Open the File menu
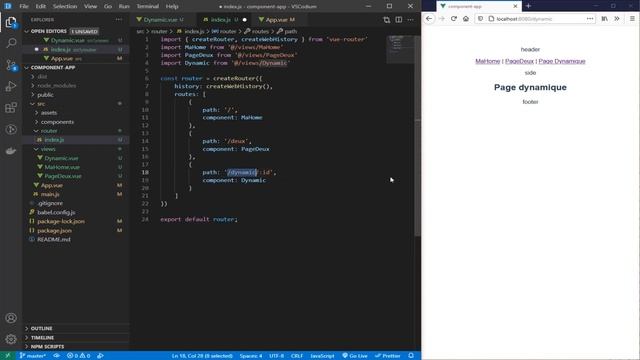Viewport: 640px width, 360px height. coord(24,6)
